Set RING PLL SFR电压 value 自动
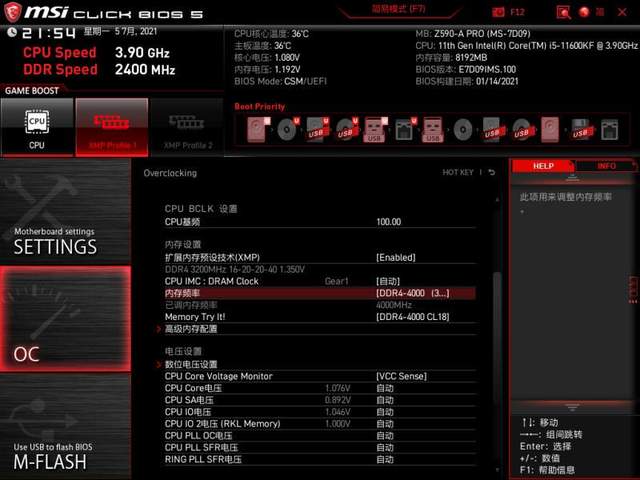The height and width of the screenshot is (480, 640). pyautogui.click(x=385, y=459)
